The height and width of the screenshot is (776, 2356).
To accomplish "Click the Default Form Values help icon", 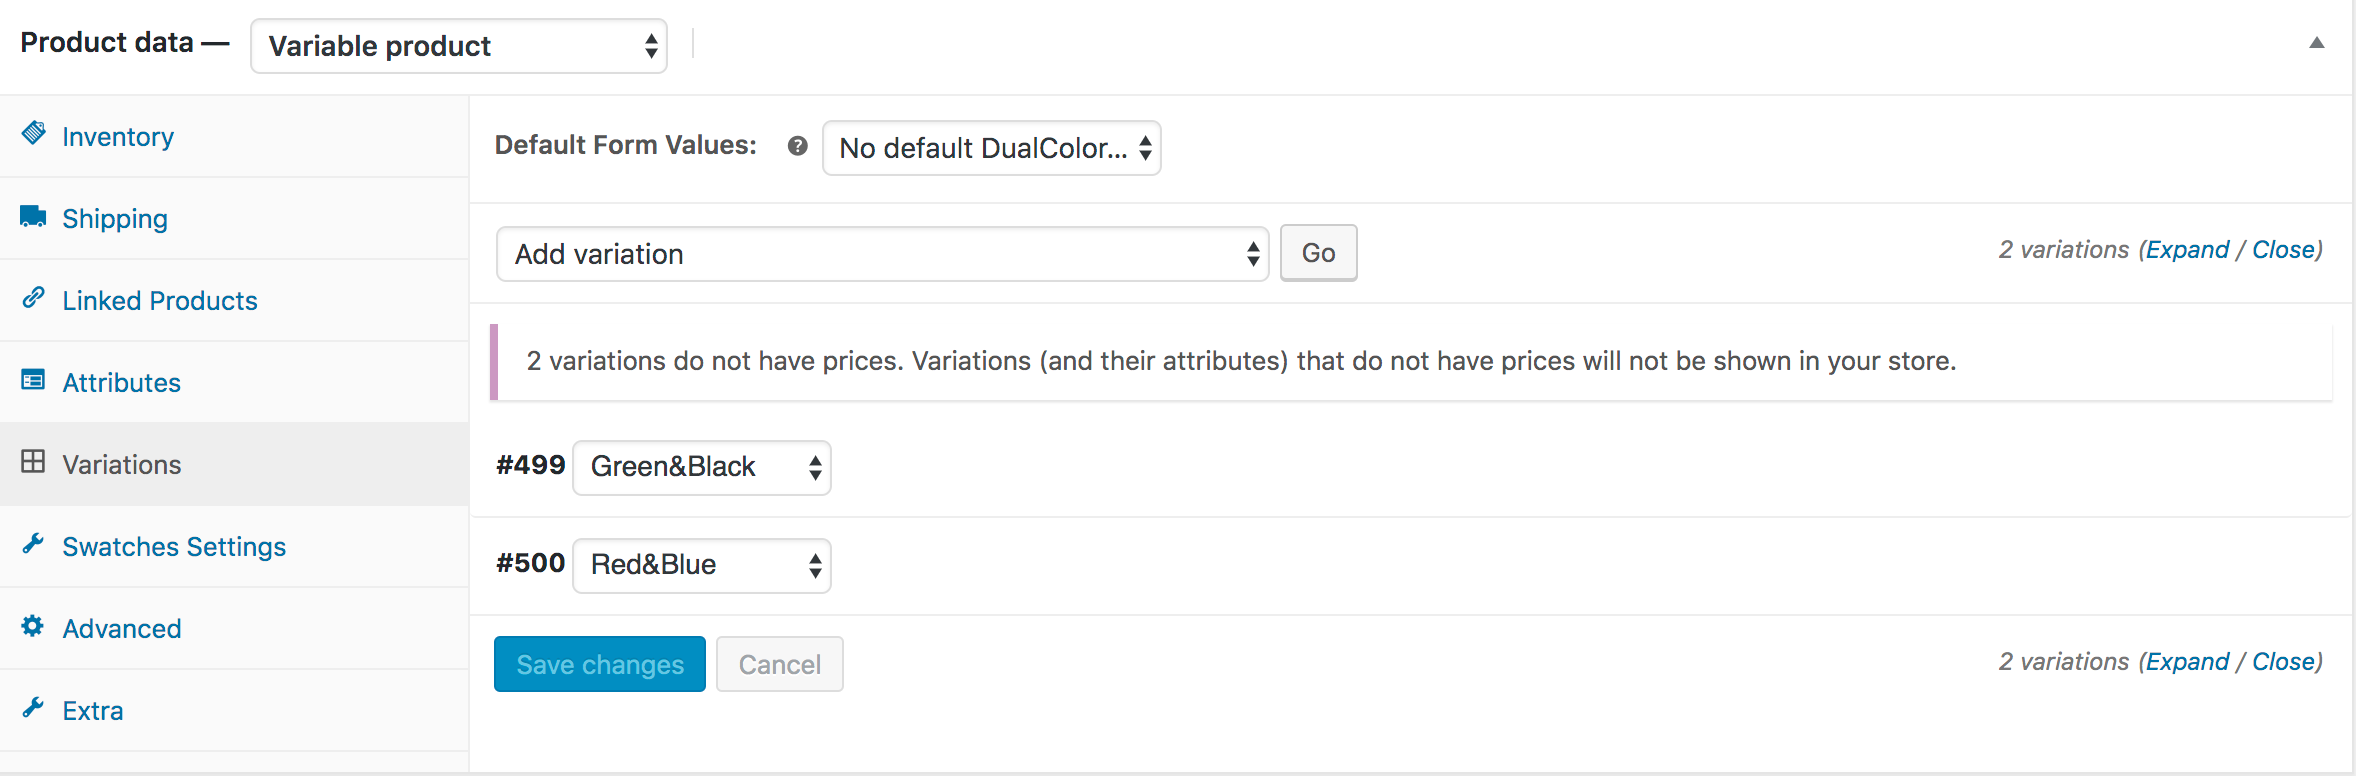I will 797,146.
